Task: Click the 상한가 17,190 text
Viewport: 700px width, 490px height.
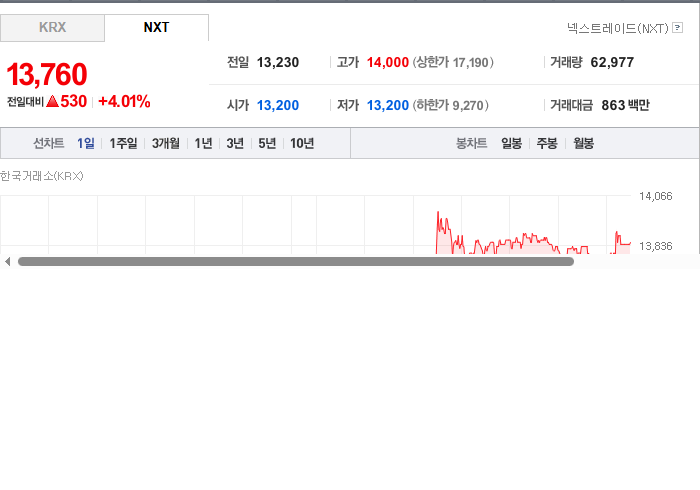Action: pos(453,62)
